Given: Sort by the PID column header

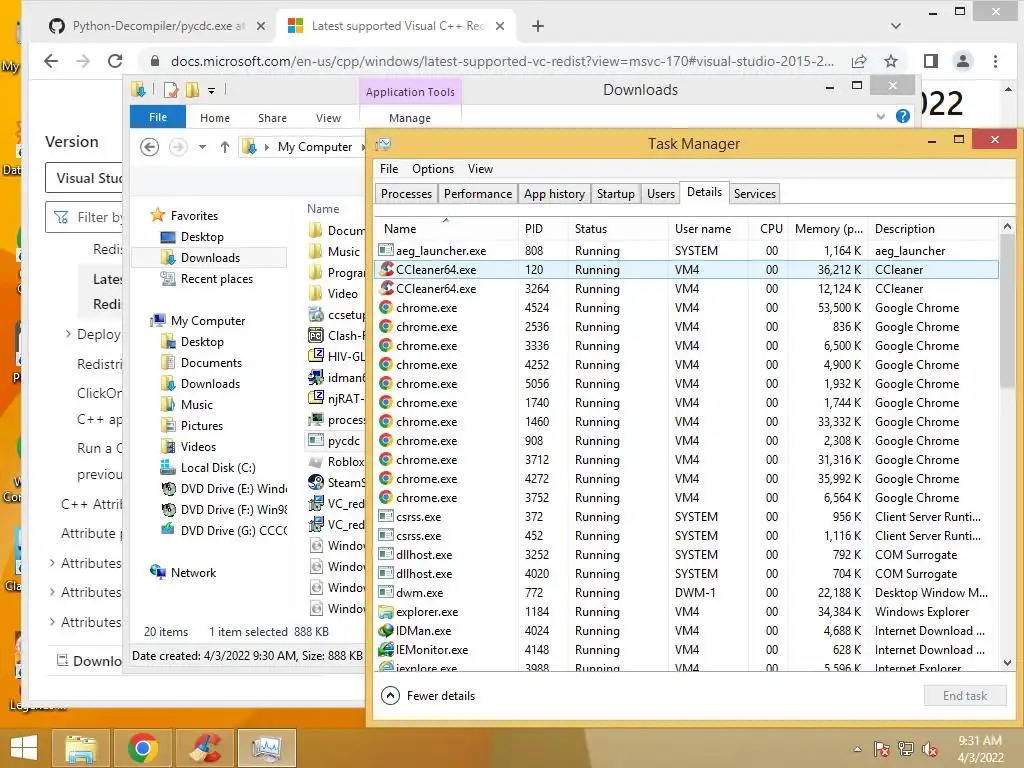Looking at the screenshot, I should pos(542,229).
